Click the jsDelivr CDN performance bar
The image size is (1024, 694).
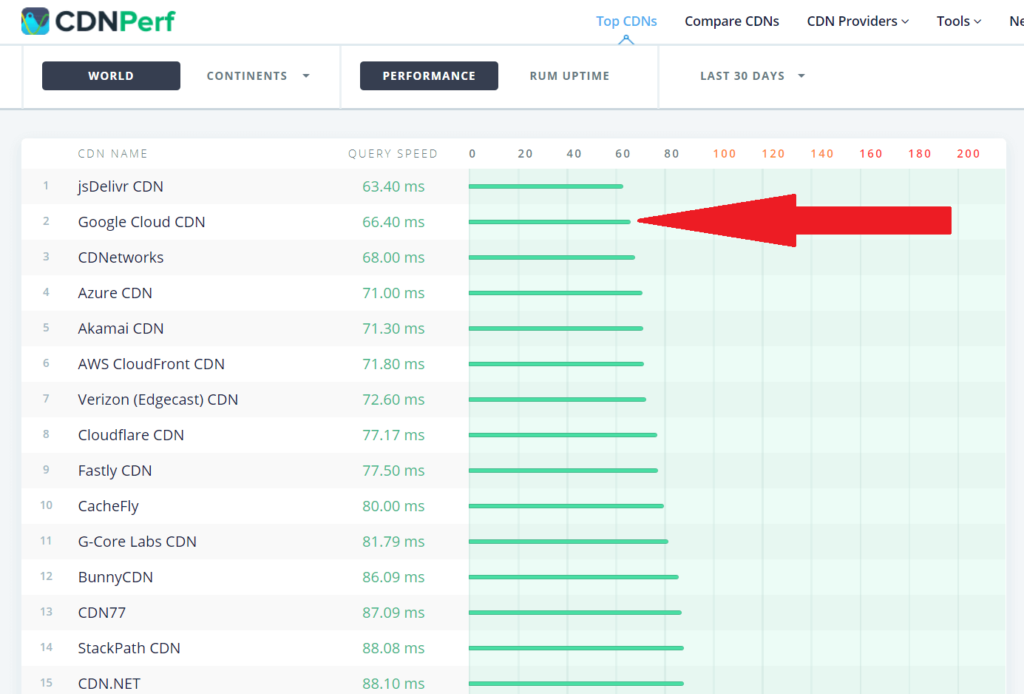[545, 186]
